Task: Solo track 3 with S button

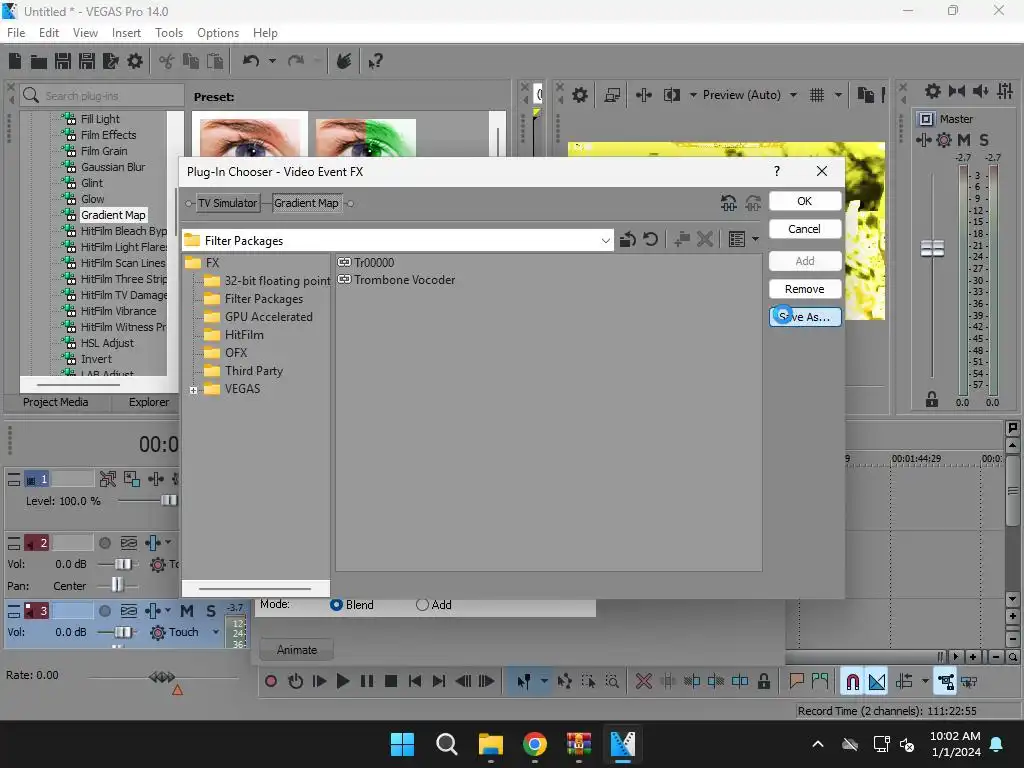Action: tap(211, 611)
